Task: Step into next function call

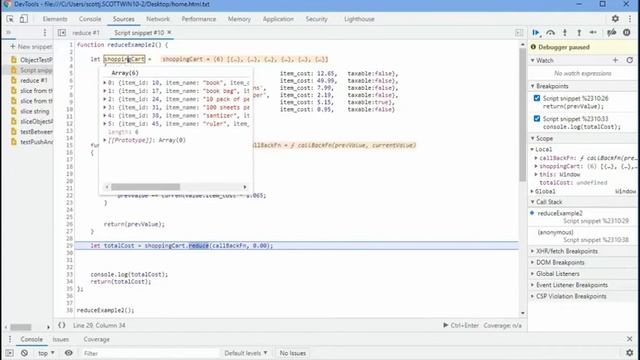Action: pos(565,33)
